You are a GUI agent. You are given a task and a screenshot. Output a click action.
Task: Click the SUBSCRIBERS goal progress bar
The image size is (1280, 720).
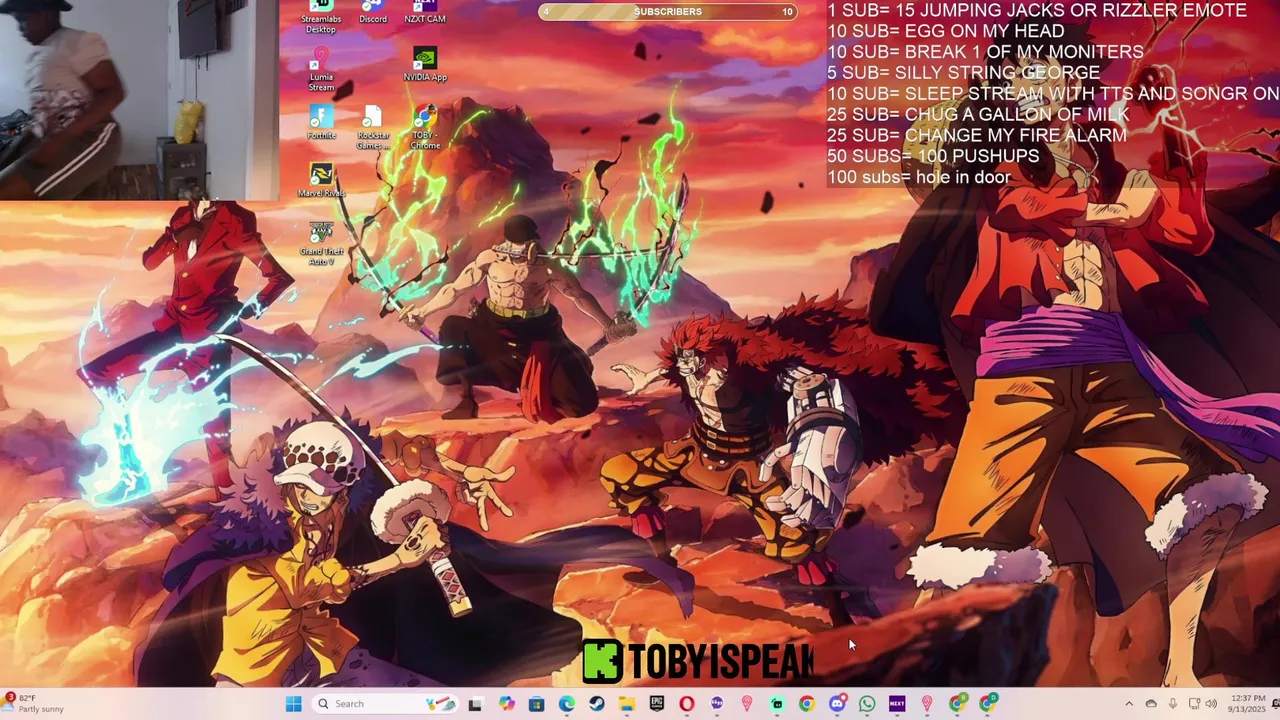(668, 12)
